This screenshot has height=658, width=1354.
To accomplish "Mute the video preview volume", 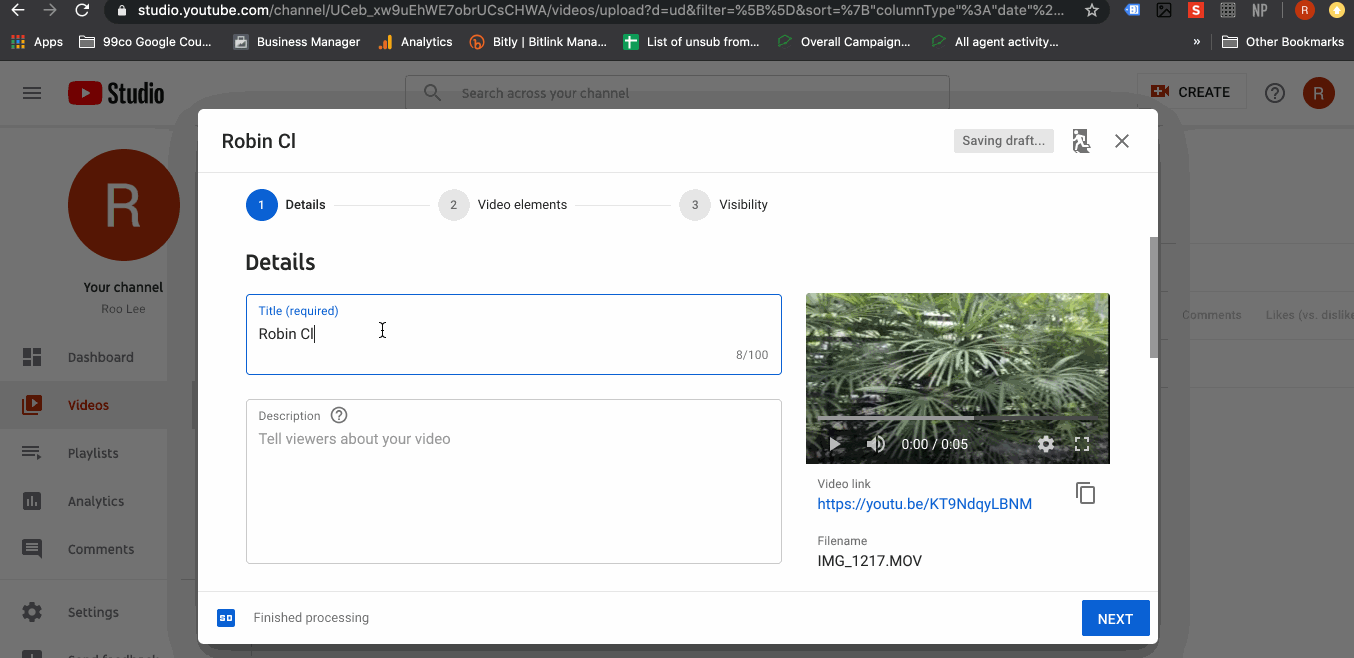I will (875, 444).
